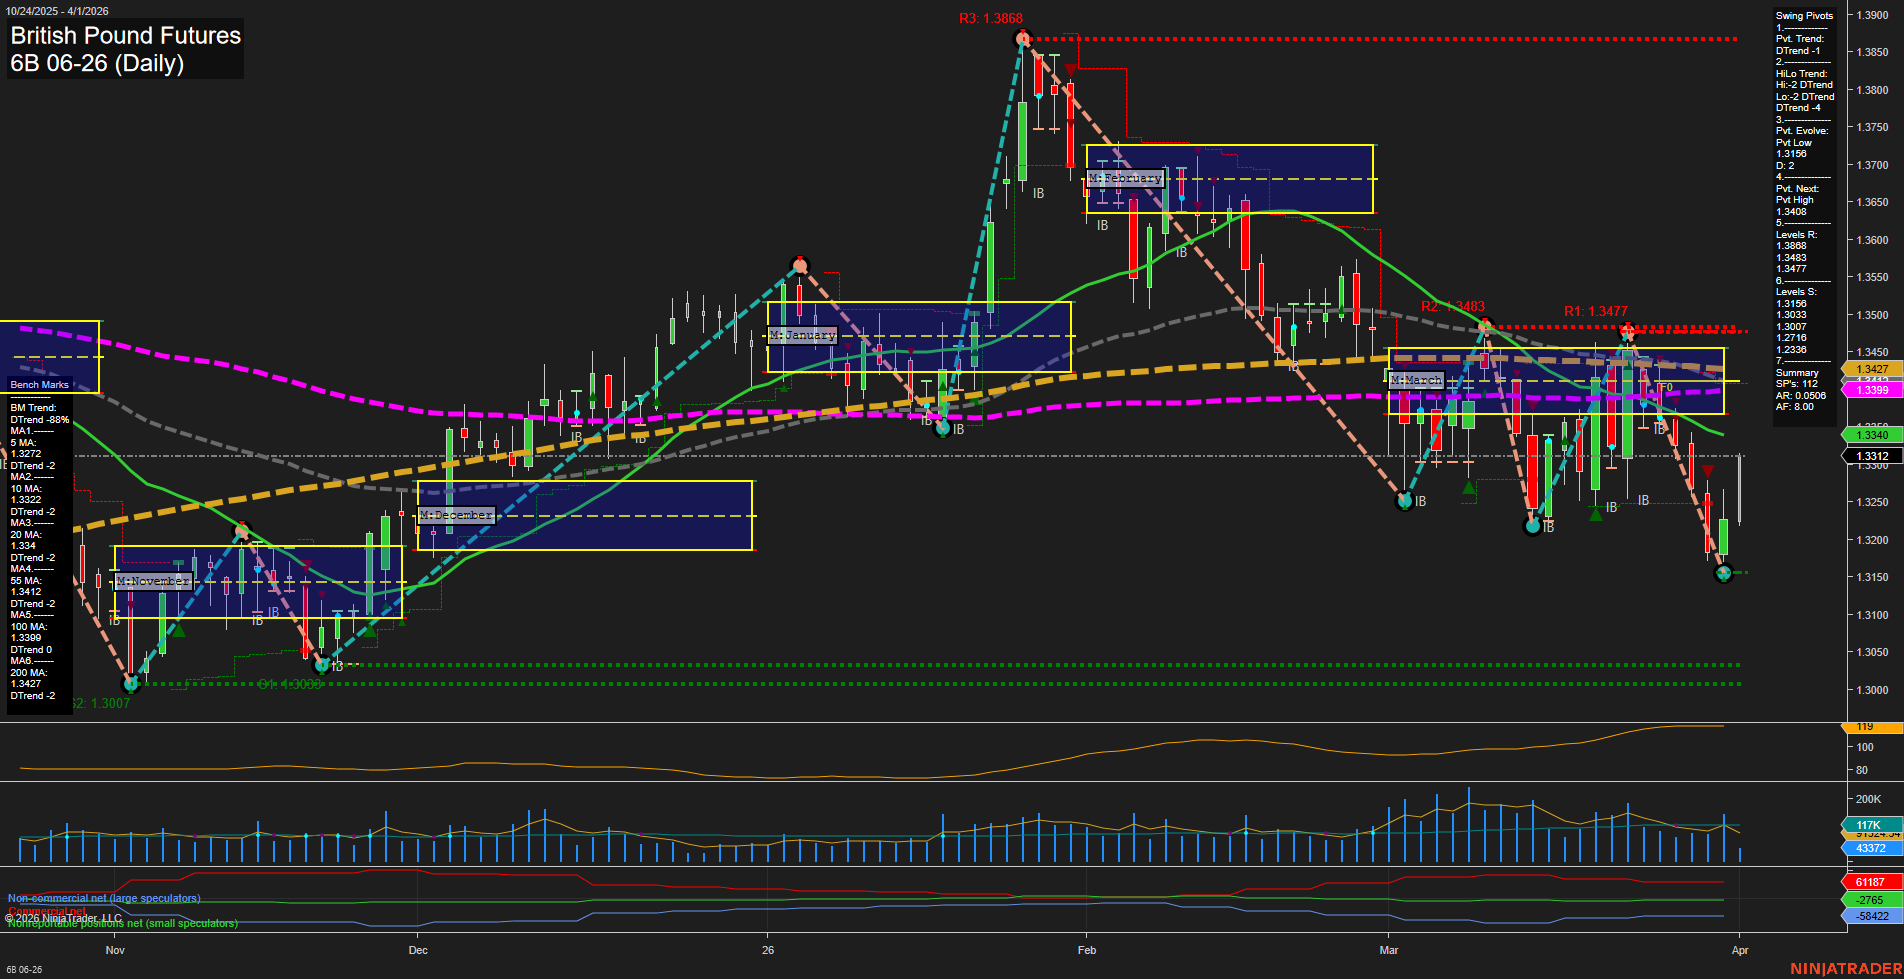Select the swing marker beneath the R1 1.3477 label
Viewport: 1904px width, 979px height.
pyautogui.click(x=1628, y=330)
